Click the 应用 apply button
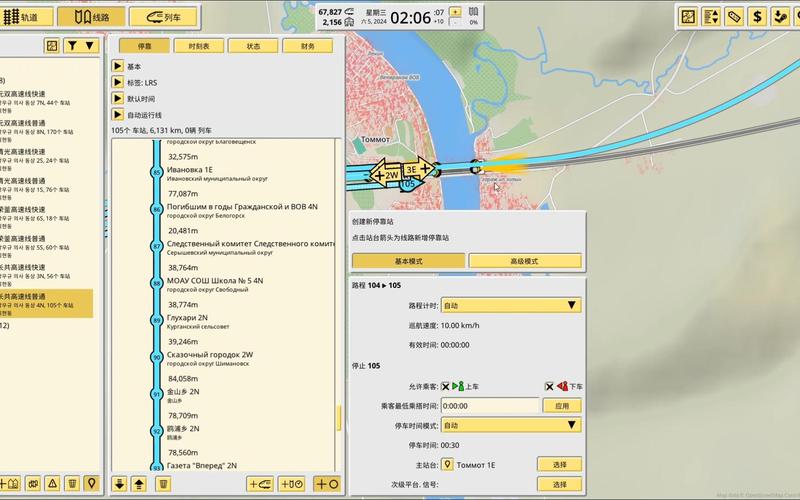The image size is (800, 500). tap(562, 406)
